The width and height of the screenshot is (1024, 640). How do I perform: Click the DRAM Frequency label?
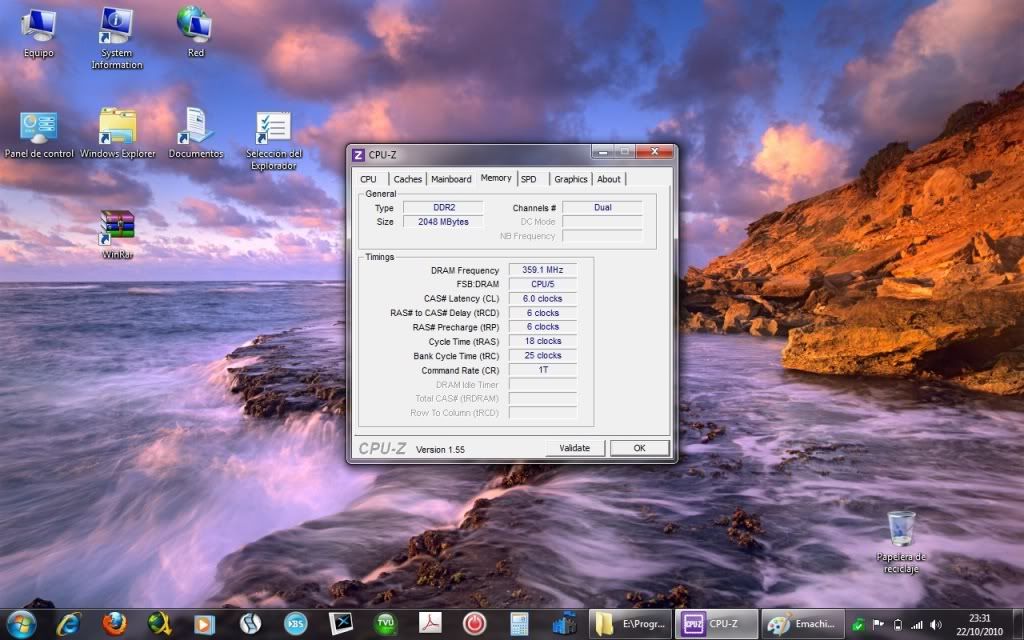coord(465,270)
